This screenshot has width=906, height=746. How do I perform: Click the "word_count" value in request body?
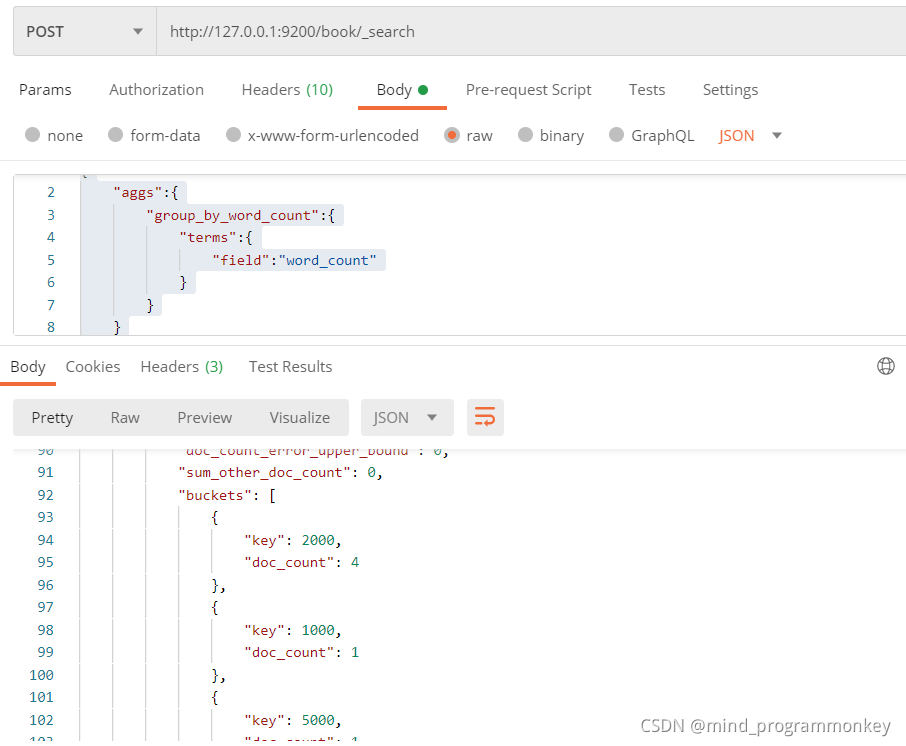point(327,261)
